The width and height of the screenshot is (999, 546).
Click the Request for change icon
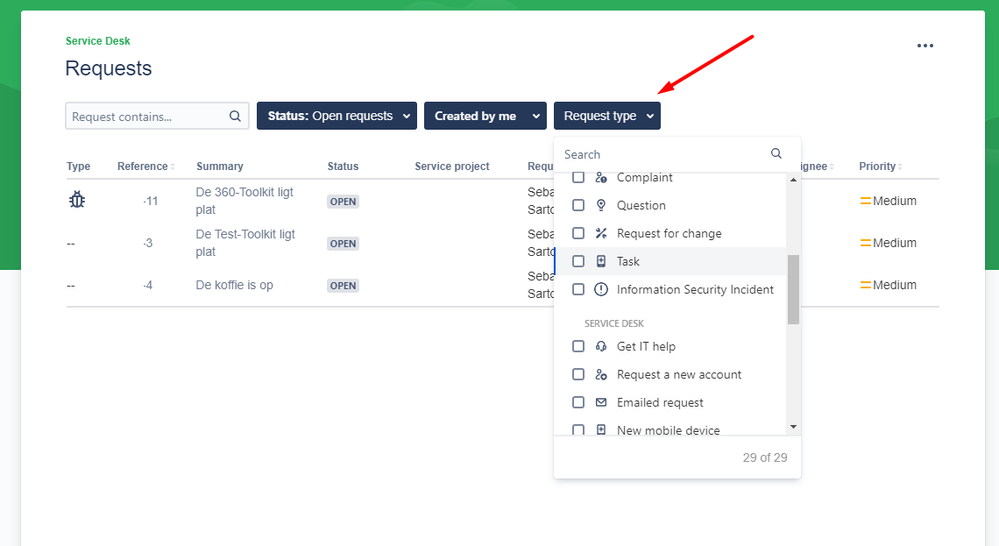click(601, 233)
